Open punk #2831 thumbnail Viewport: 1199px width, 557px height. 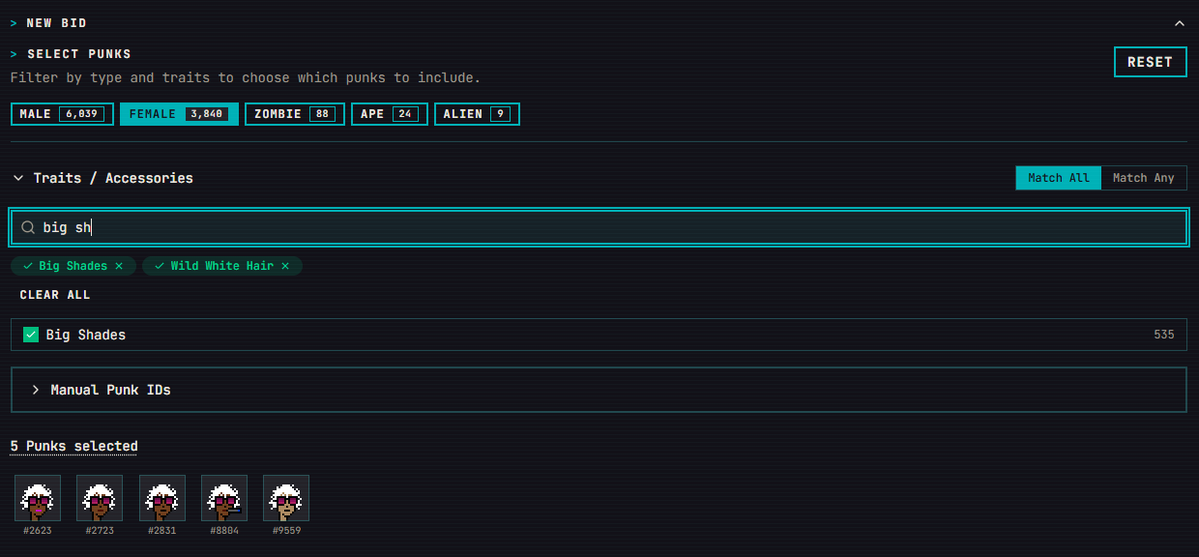[x=162, y=498]
